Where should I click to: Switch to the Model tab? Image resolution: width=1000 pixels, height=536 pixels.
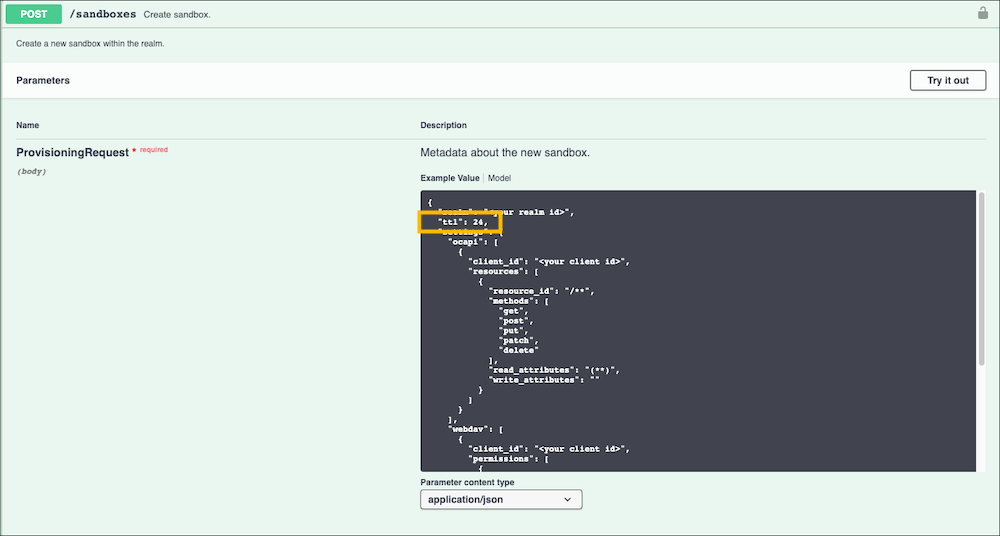tap(499, 178)
